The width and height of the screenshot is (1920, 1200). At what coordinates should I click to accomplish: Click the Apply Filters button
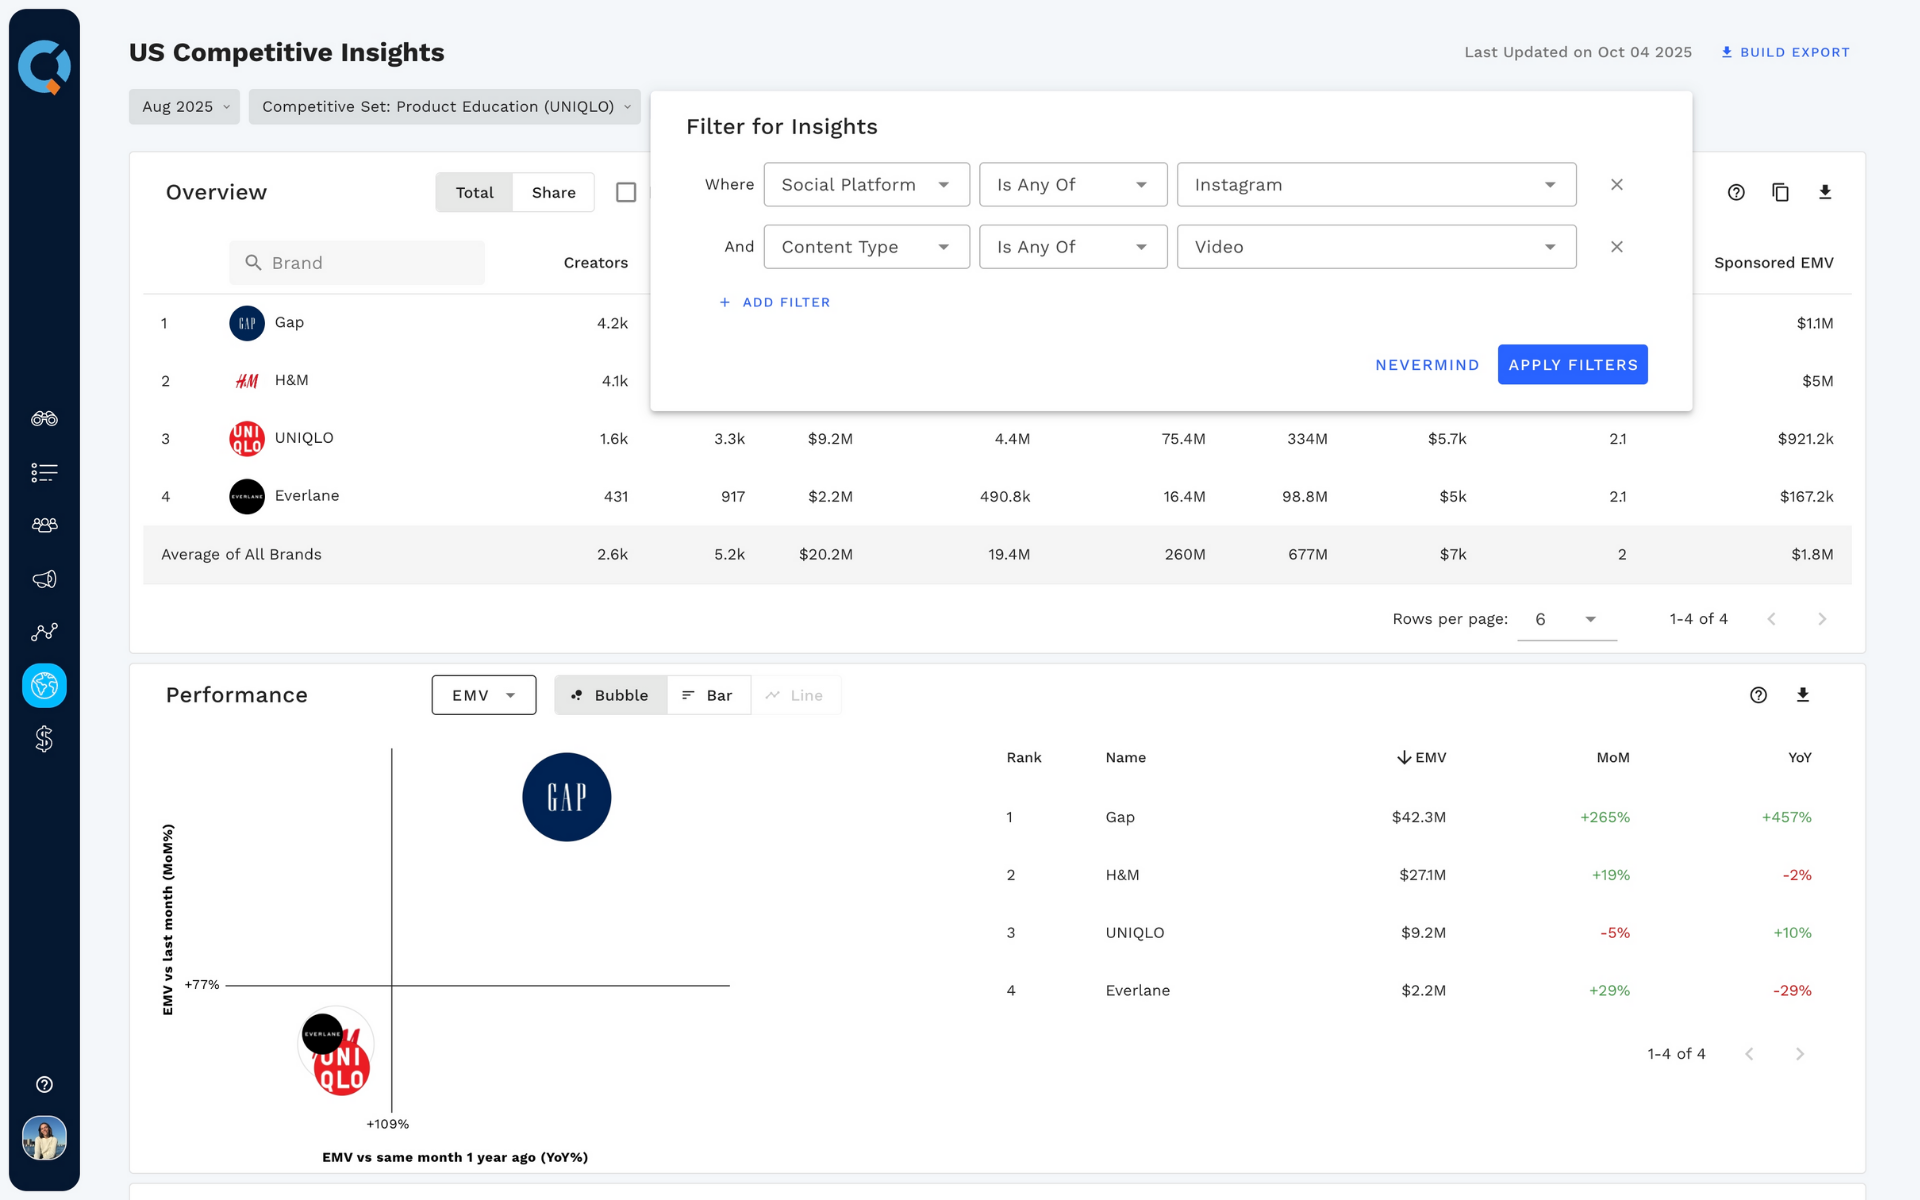click(1572, 364)
